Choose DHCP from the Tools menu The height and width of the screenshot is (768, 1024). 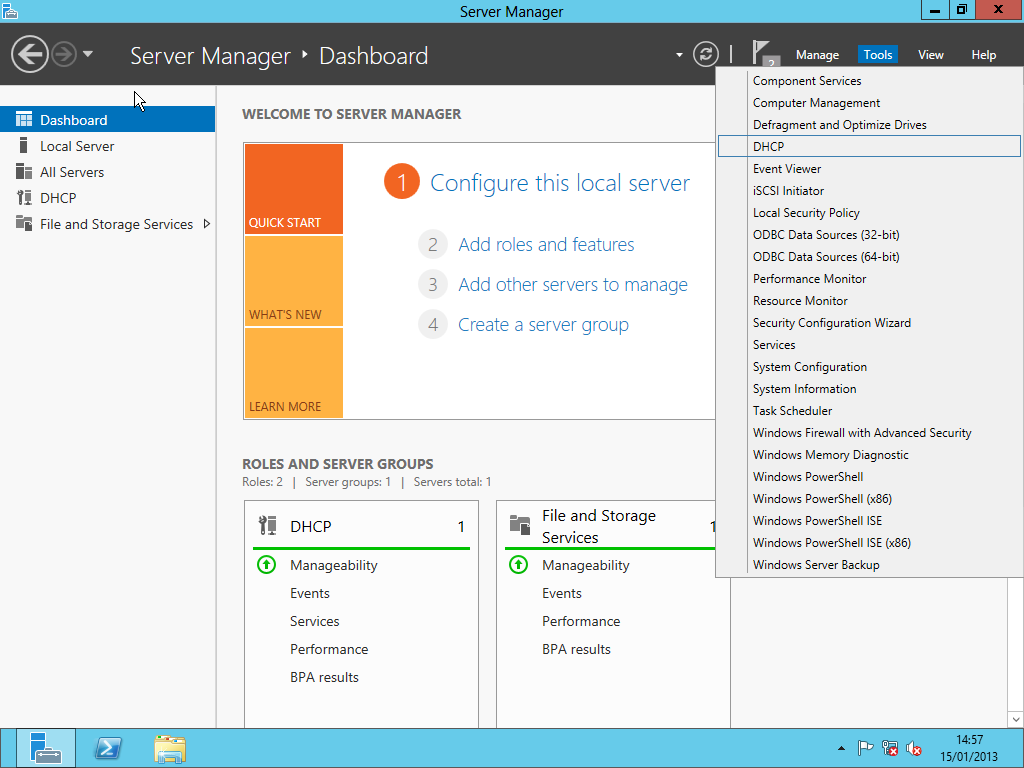coord(769,147)
